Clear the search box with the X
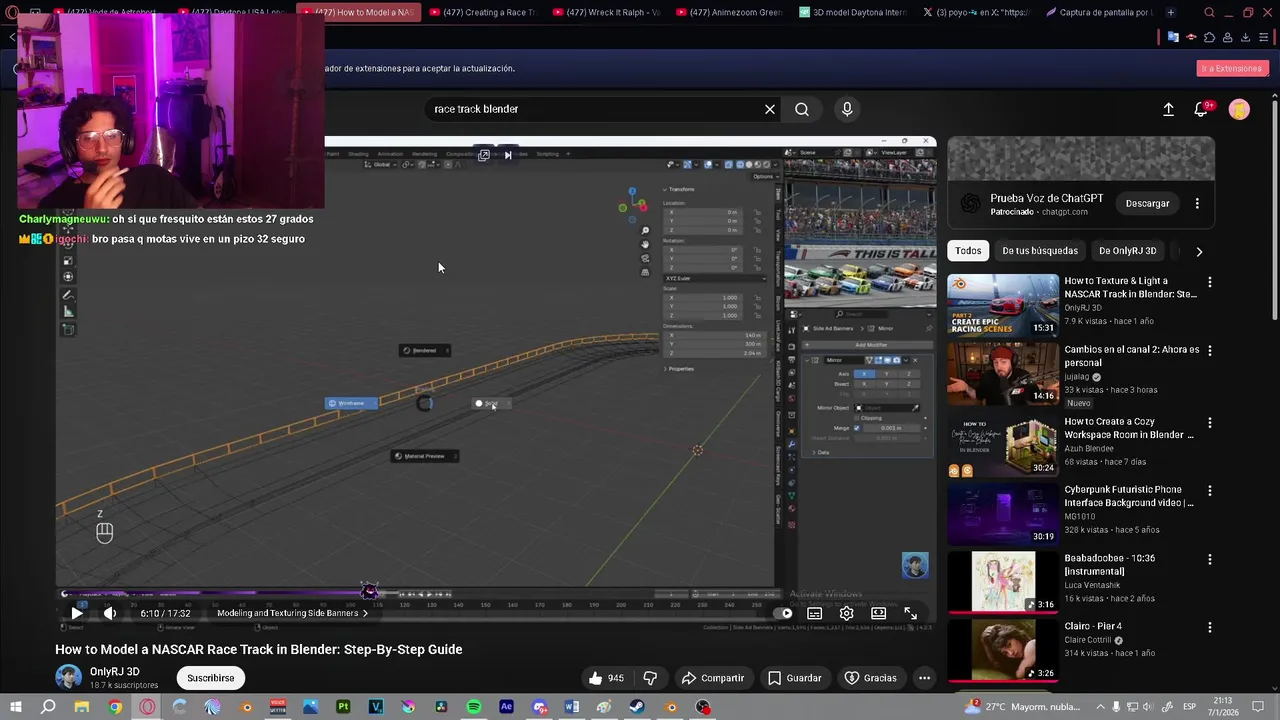Screen dimensions: 1280x720 click(770, 109)
